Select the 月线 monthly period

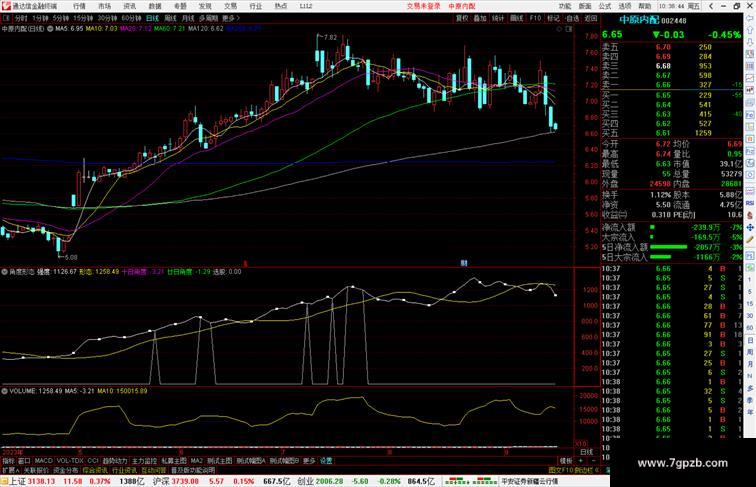188,18
